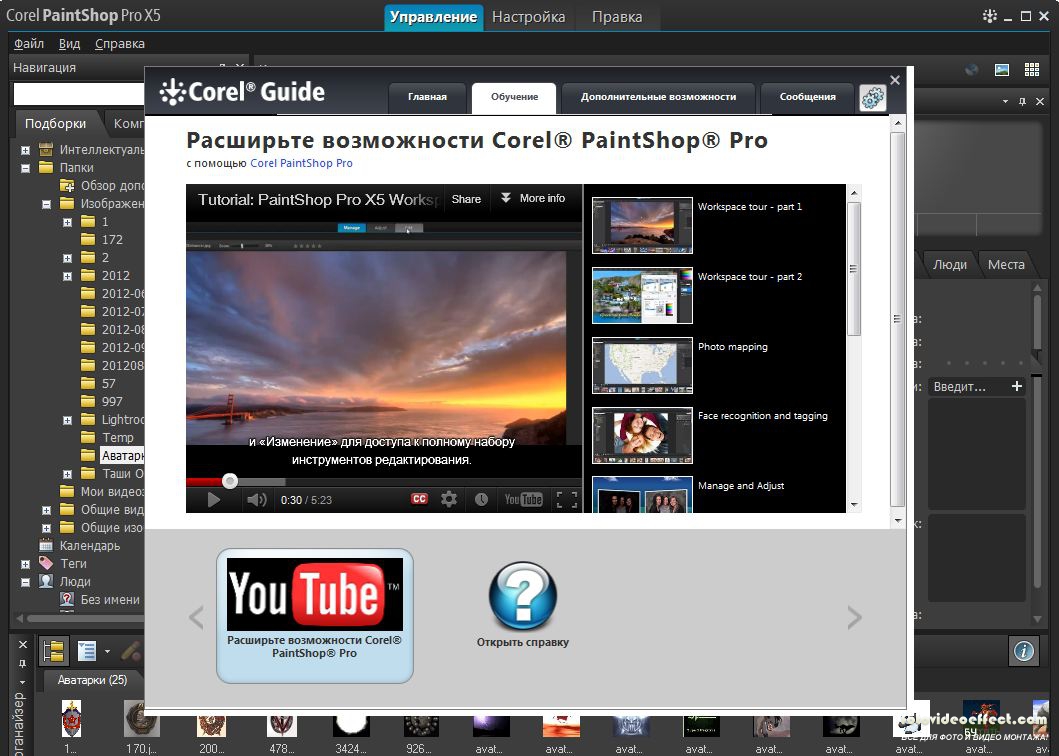Open video on YouTube logo
This screenshot has height=756, width=1059.
point(523,499)
